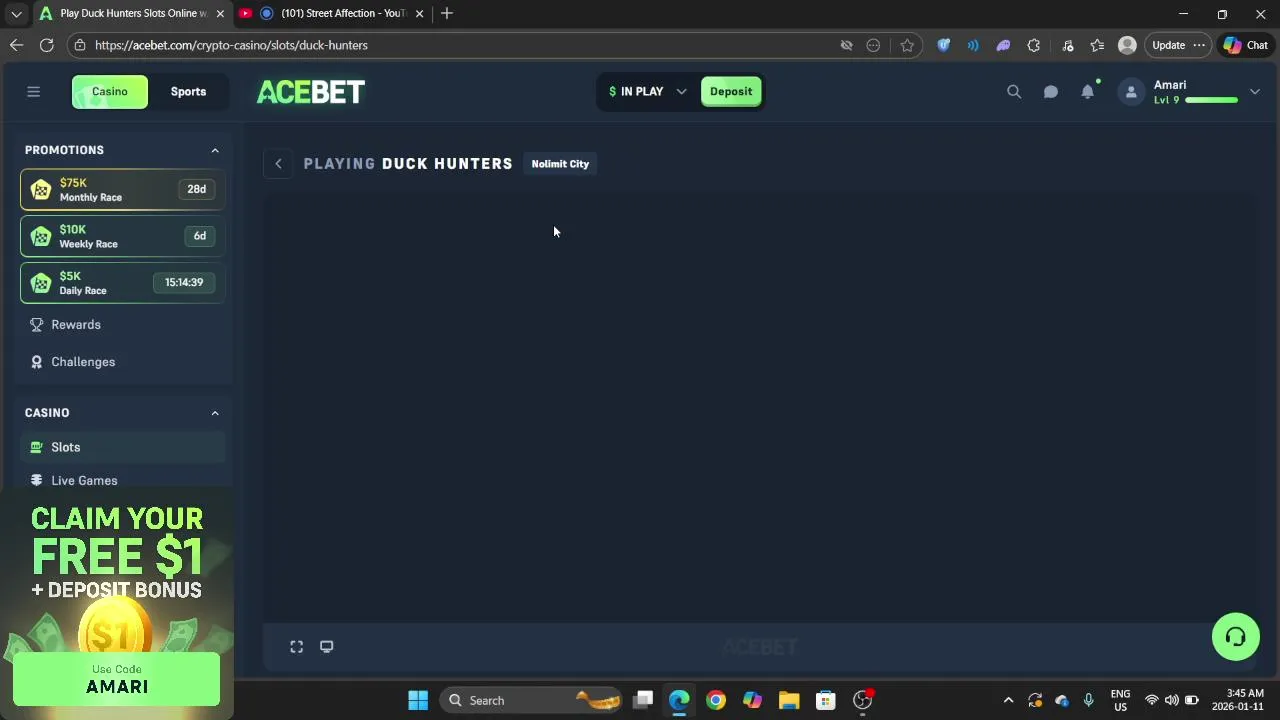Collapse the Promotions section

(215, 150)
